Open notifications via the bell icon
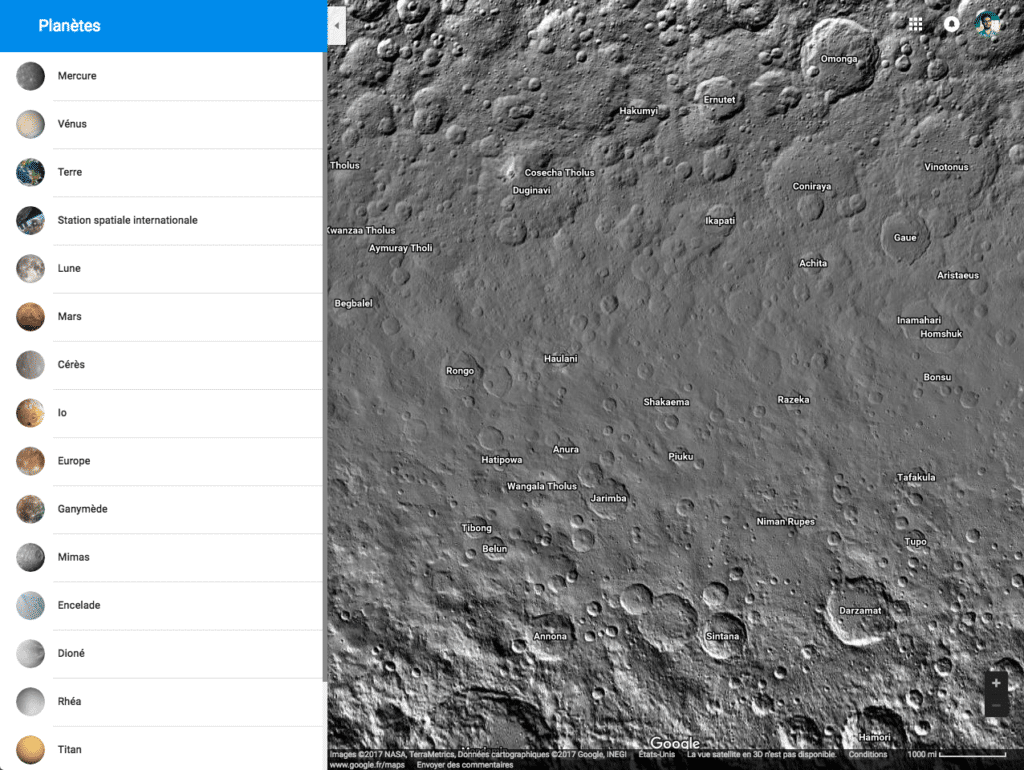The height and width of the screenshot is (770, 1024). pos(952,24)
